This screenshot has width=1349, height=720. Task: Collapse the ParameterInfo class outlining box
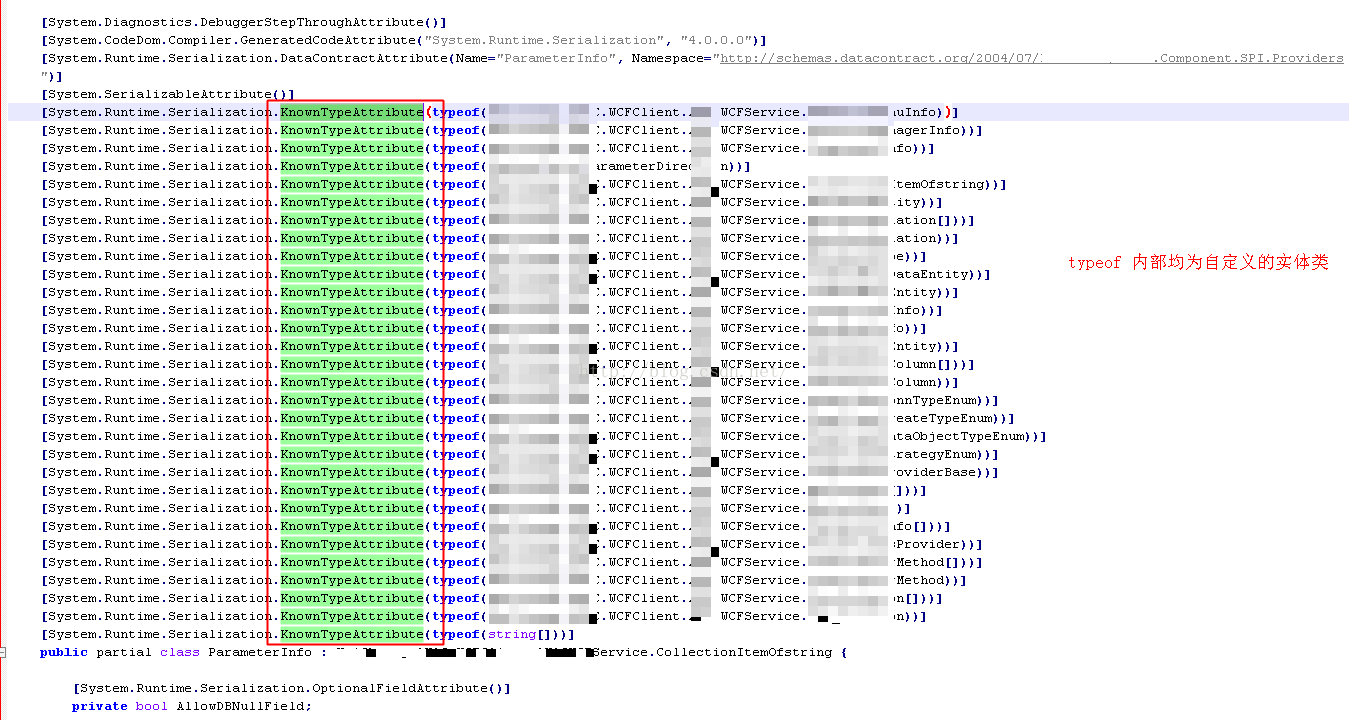pyautogui.click(x=3, y=652)
